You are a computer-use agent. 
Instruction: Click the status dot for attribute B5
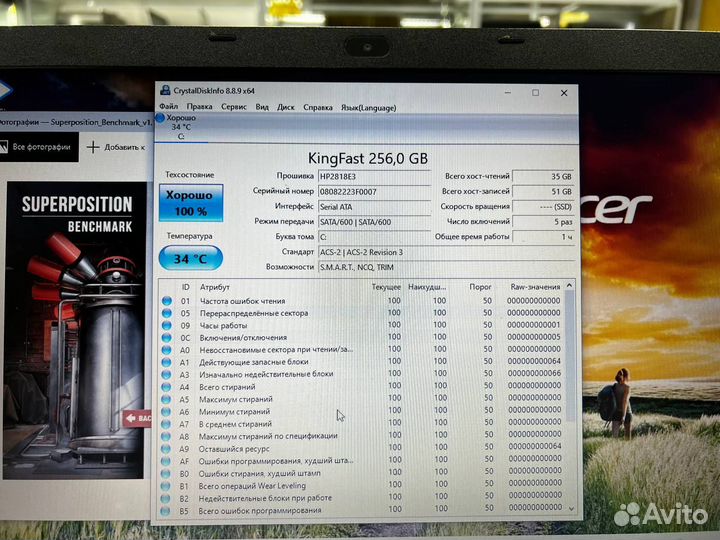[167, 511]
